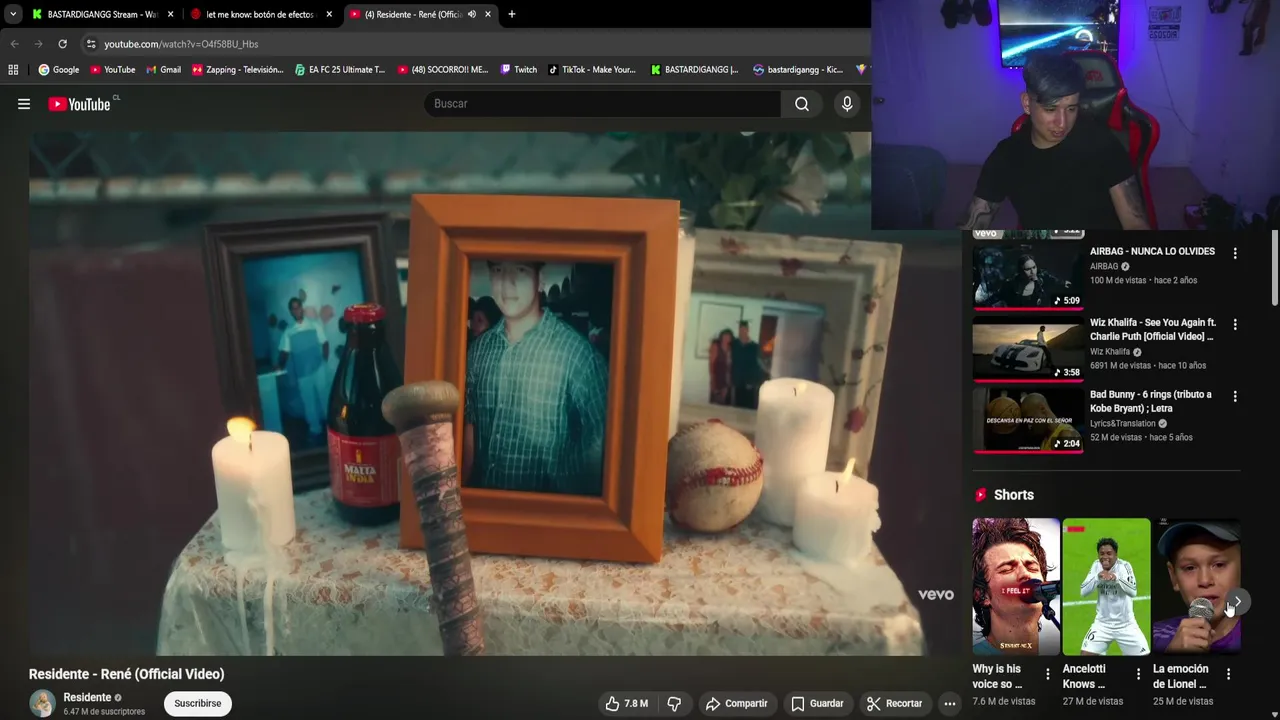Open options for 'Why is his voice so' short

tap(1048, 674)
